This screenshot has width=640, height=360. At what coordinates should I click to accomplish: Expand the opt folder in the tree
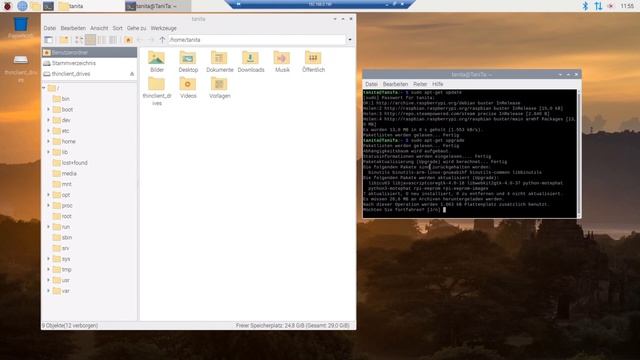click(48, 195)
